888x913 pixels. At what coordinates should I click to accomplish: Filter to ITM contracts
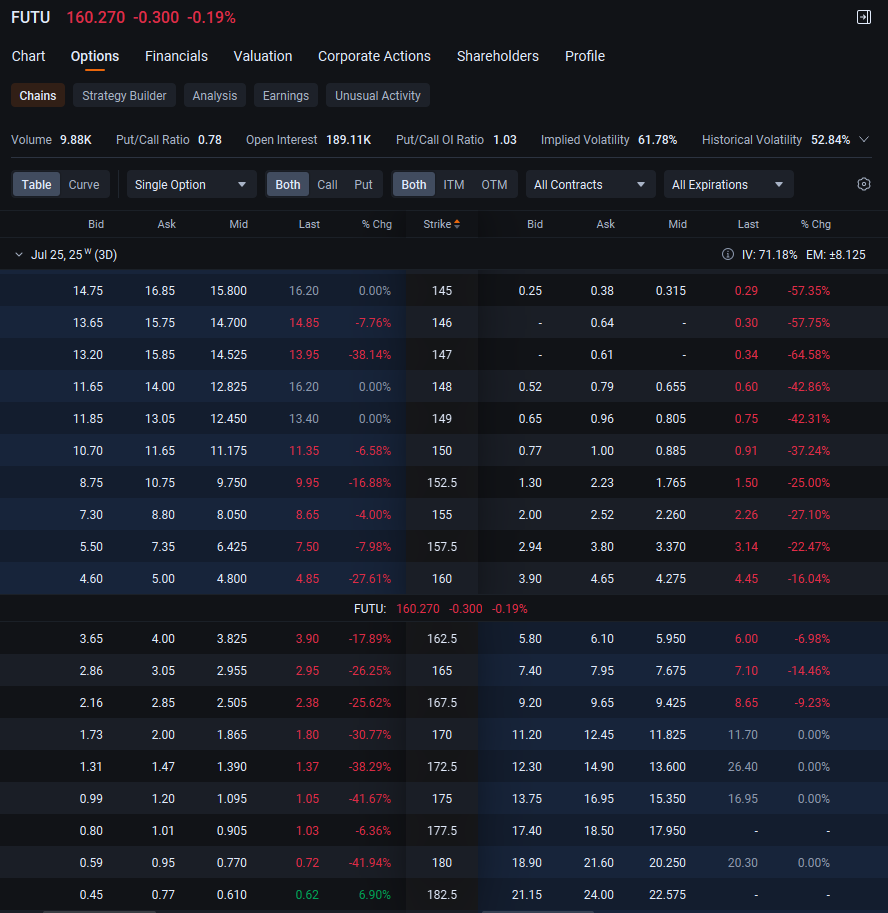coord(454,185)
